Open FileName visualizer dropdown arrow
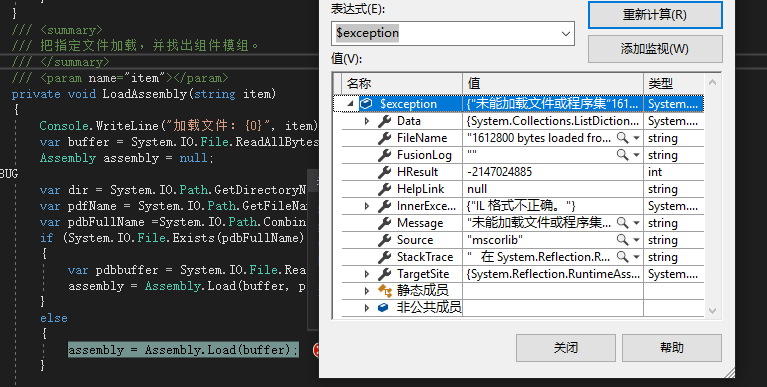The width and height of the screenshot is (767, 387). coord(636,138)
